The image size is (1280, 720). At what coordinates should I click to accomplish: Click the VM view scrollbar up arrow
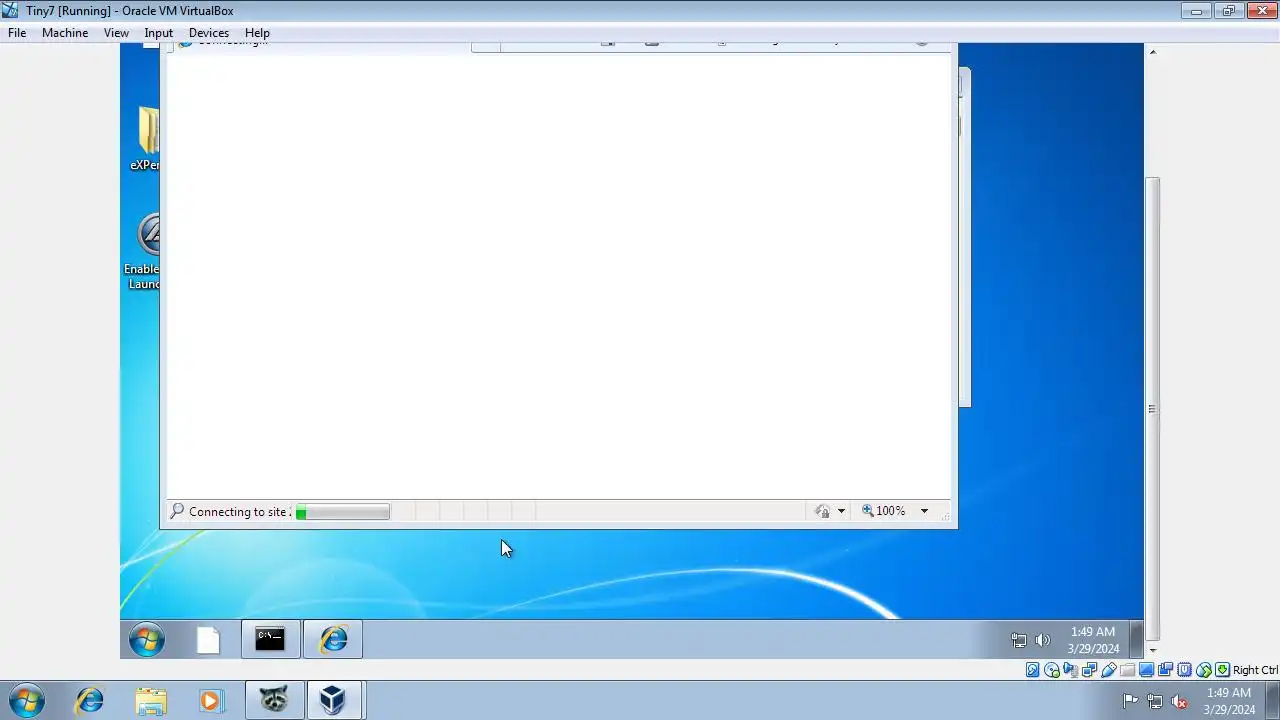1152,51
